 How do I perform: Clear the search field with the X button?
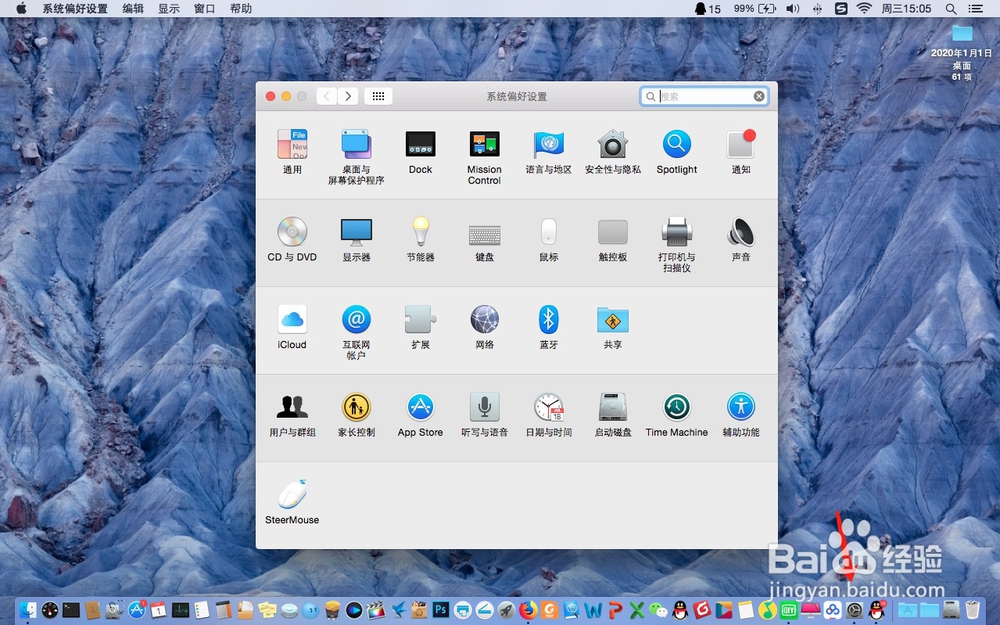tap(759, 96)
